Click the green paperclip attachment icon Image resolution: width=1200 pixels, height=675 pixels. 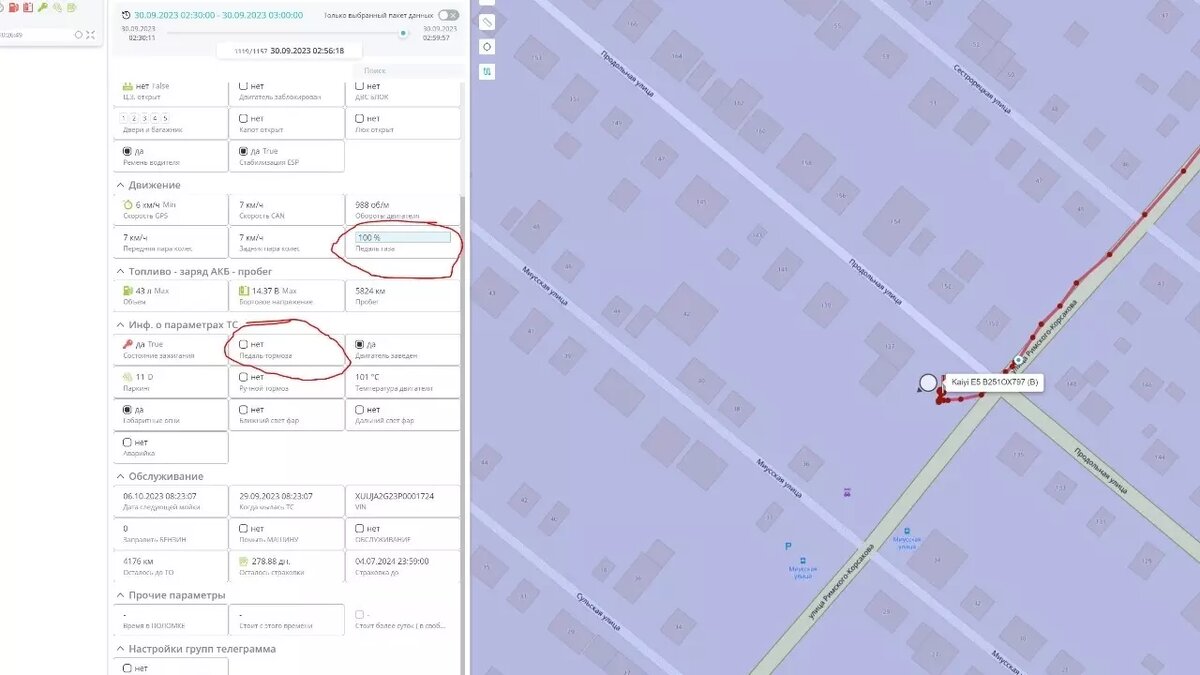point(58,7)
